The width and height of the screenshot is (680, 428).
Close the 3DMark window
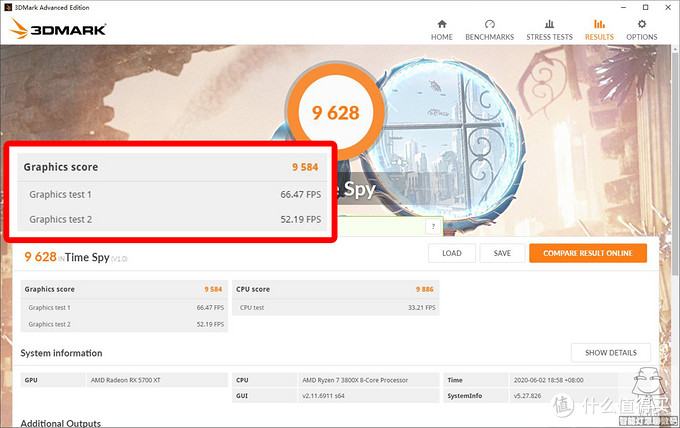click(668, 7)
